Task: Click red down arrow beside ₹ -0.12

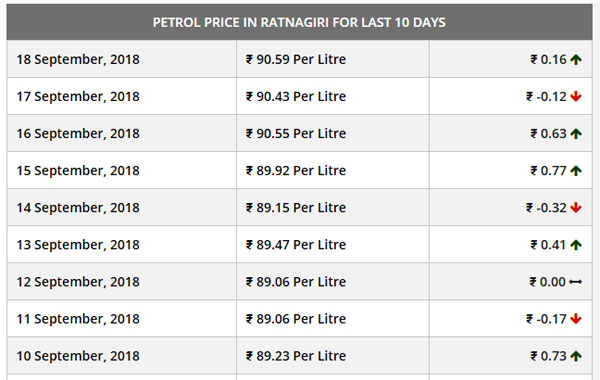Action: [x=576, y=96]
